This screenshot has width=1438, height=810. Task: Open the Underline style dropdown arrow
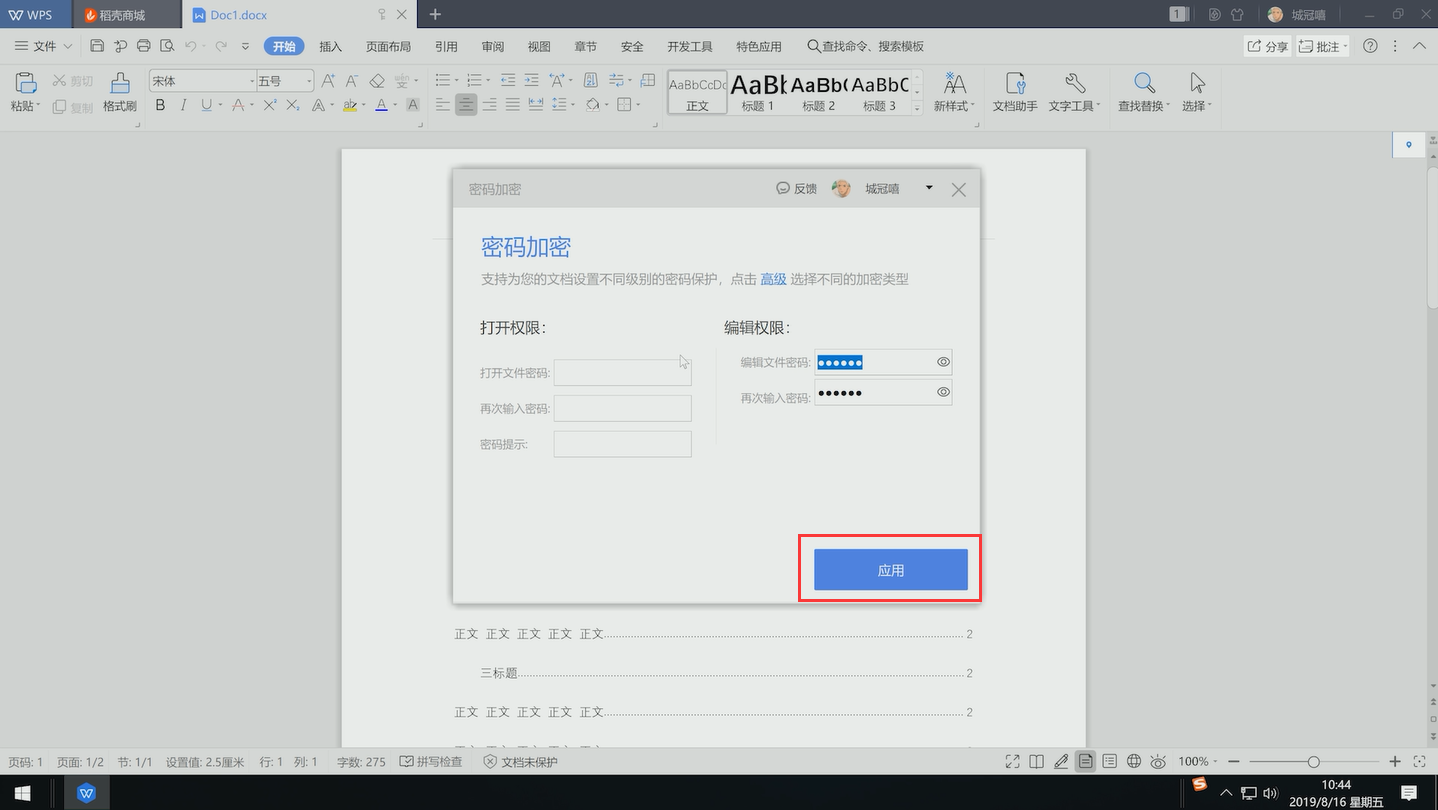(221, 106)
